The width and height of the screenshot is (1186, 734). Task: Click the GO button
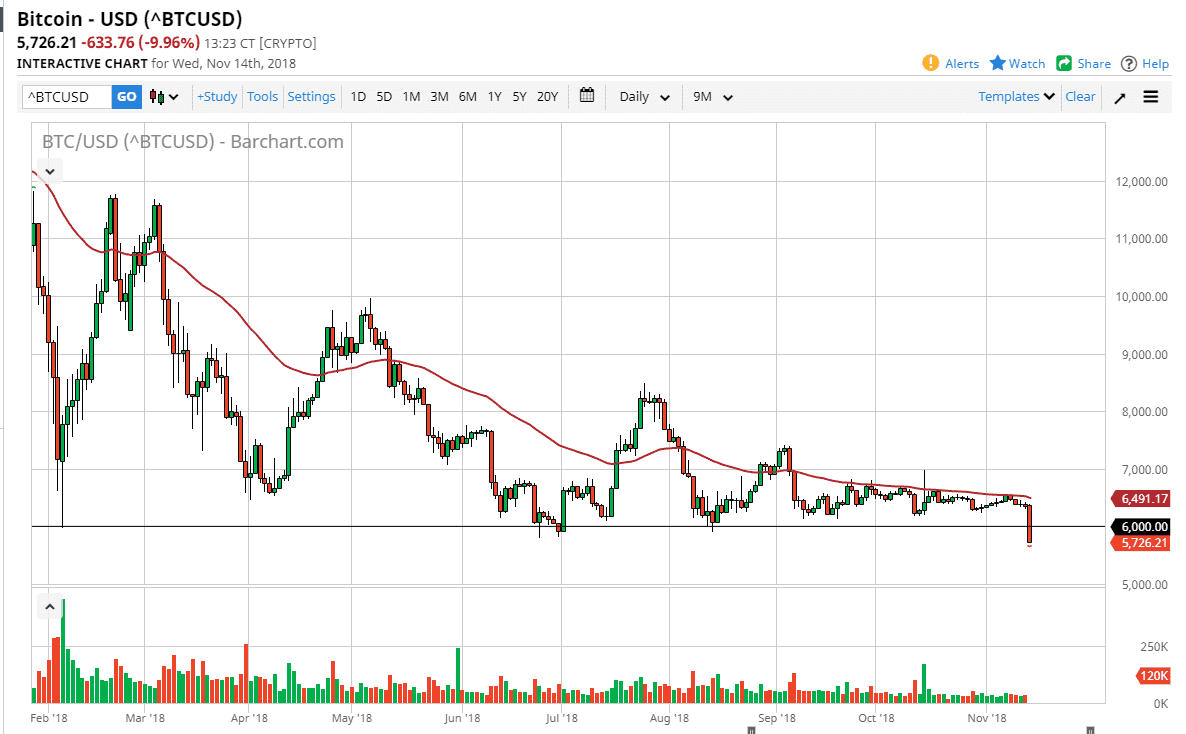[x=126, y=96]
